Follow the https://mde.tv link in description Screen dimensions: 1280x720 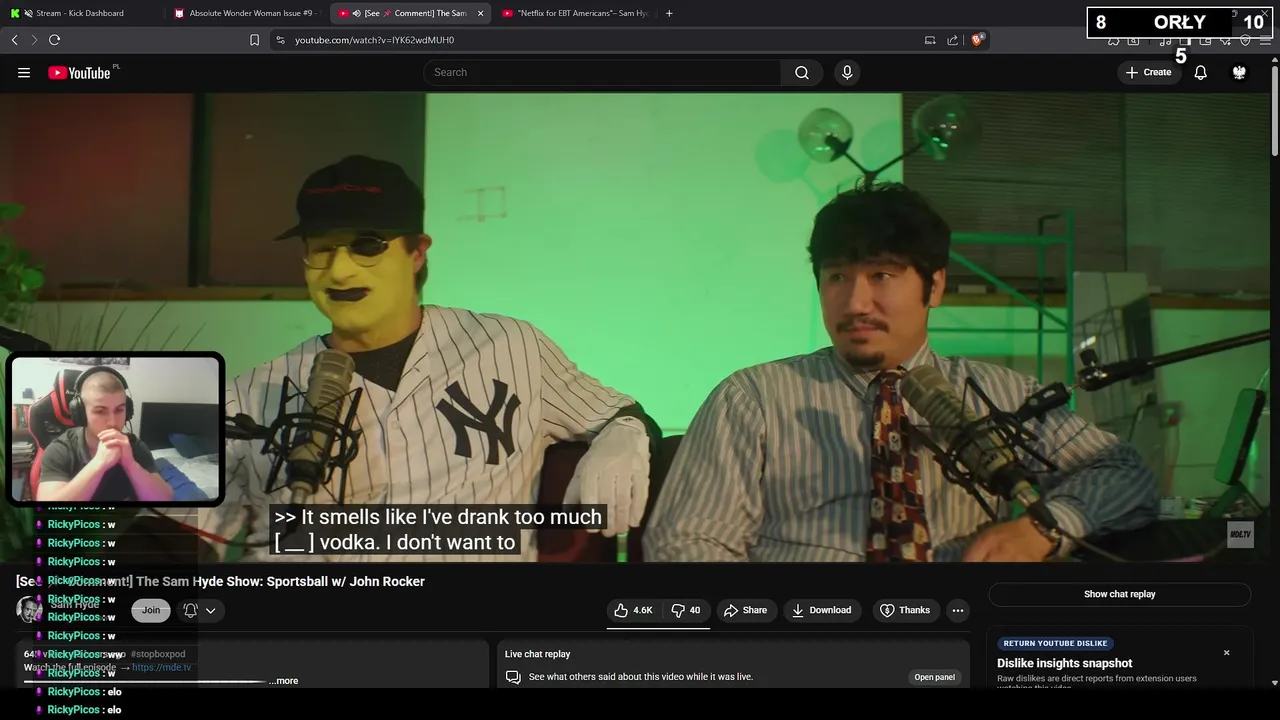(x=161, y=667)
